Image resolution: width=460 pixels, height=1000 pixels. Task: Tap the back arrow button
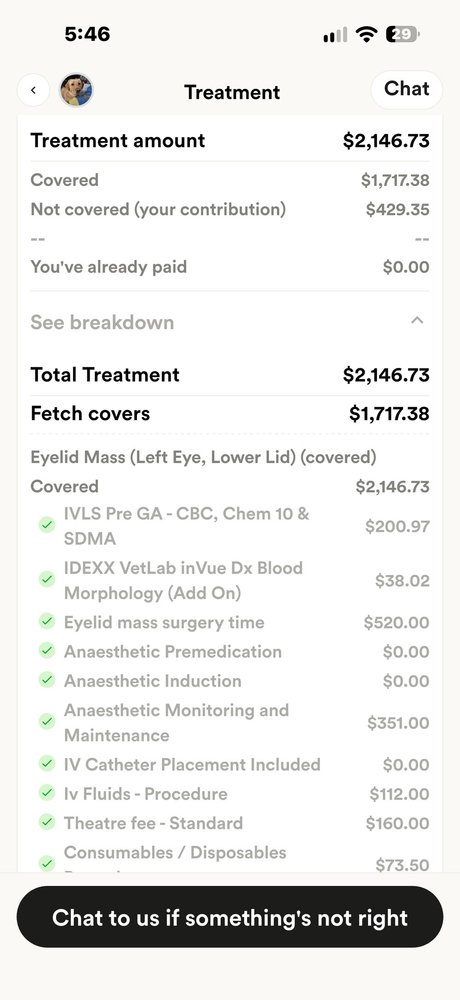(34, 91)
